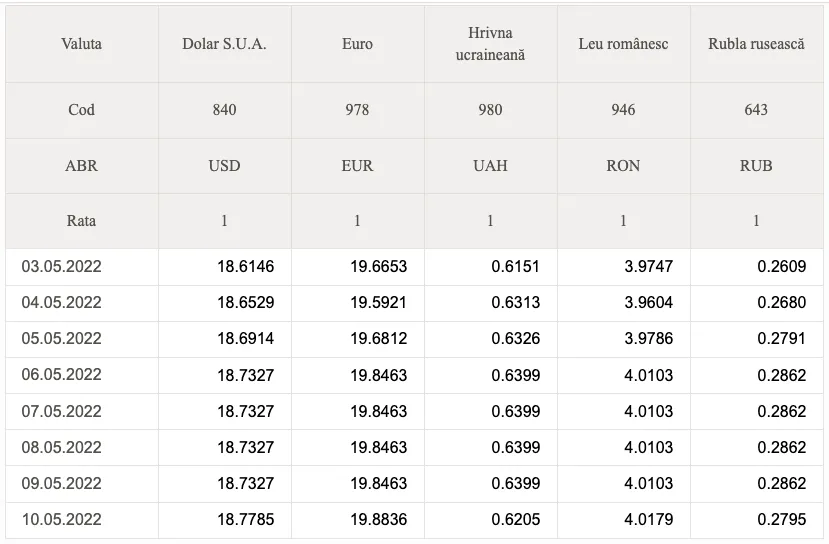Click the Valuta header cell
Screen dimensions: 829x544
[81, 44]
